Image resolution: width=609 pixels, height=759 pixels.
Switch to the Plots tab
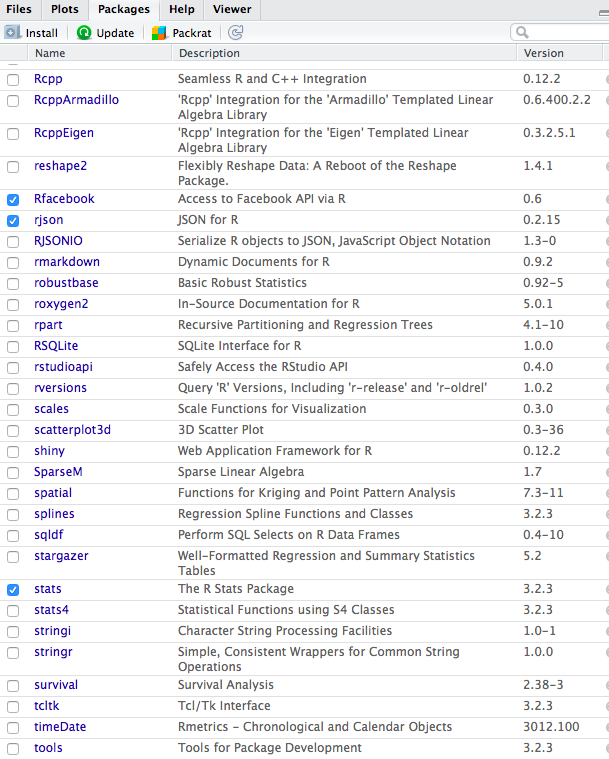click(65, 9)
